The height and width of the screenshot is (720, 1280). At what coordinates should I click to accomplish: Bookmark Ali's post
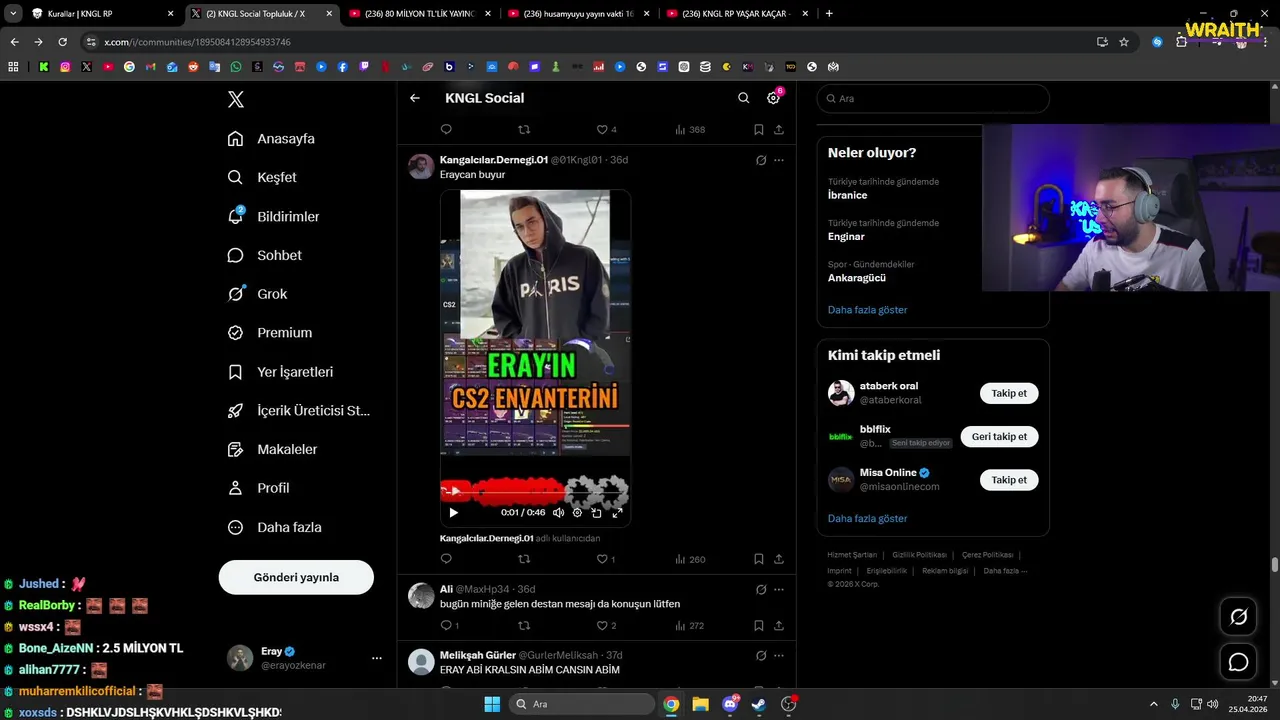click(759, 626)
